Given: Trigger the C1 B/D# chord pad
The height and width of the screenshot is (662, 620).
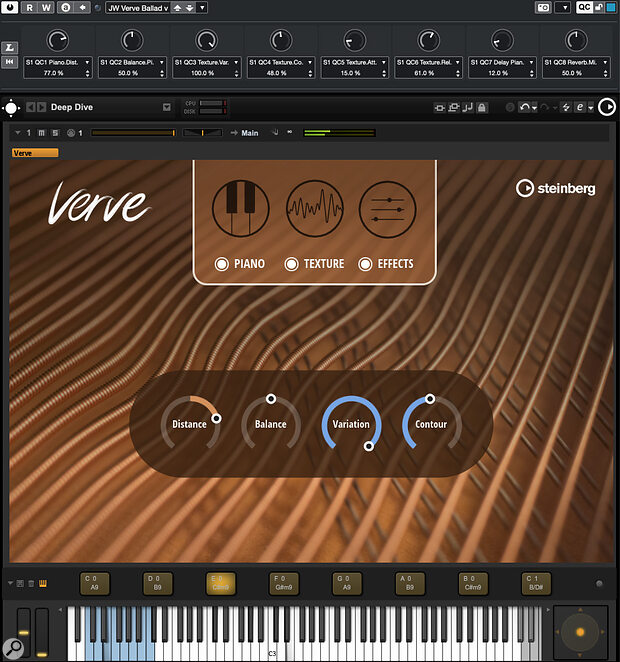Looking at the screenshot, I should click(x=536, y=583).
